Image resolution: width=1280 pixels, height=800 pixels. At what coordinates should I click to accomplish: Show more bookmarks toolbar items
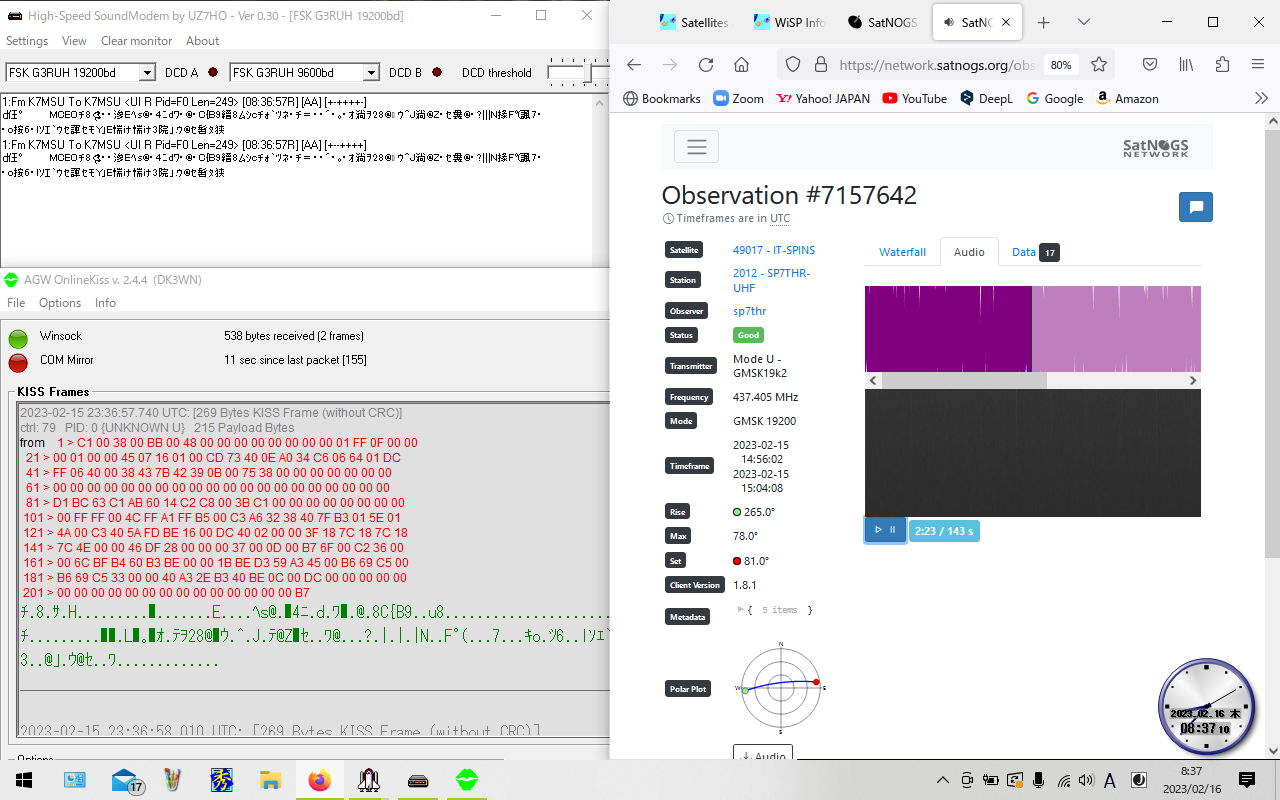(1261, 98)
